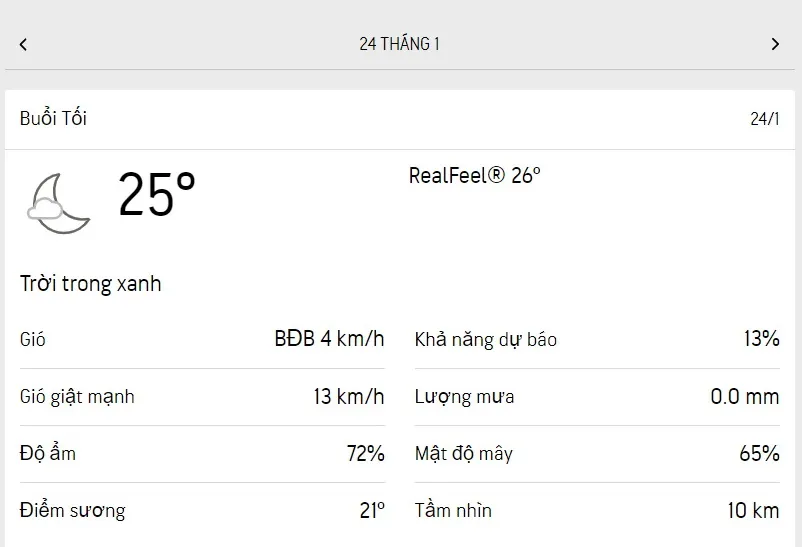Click the 24/1 date label

pos(764,119)
